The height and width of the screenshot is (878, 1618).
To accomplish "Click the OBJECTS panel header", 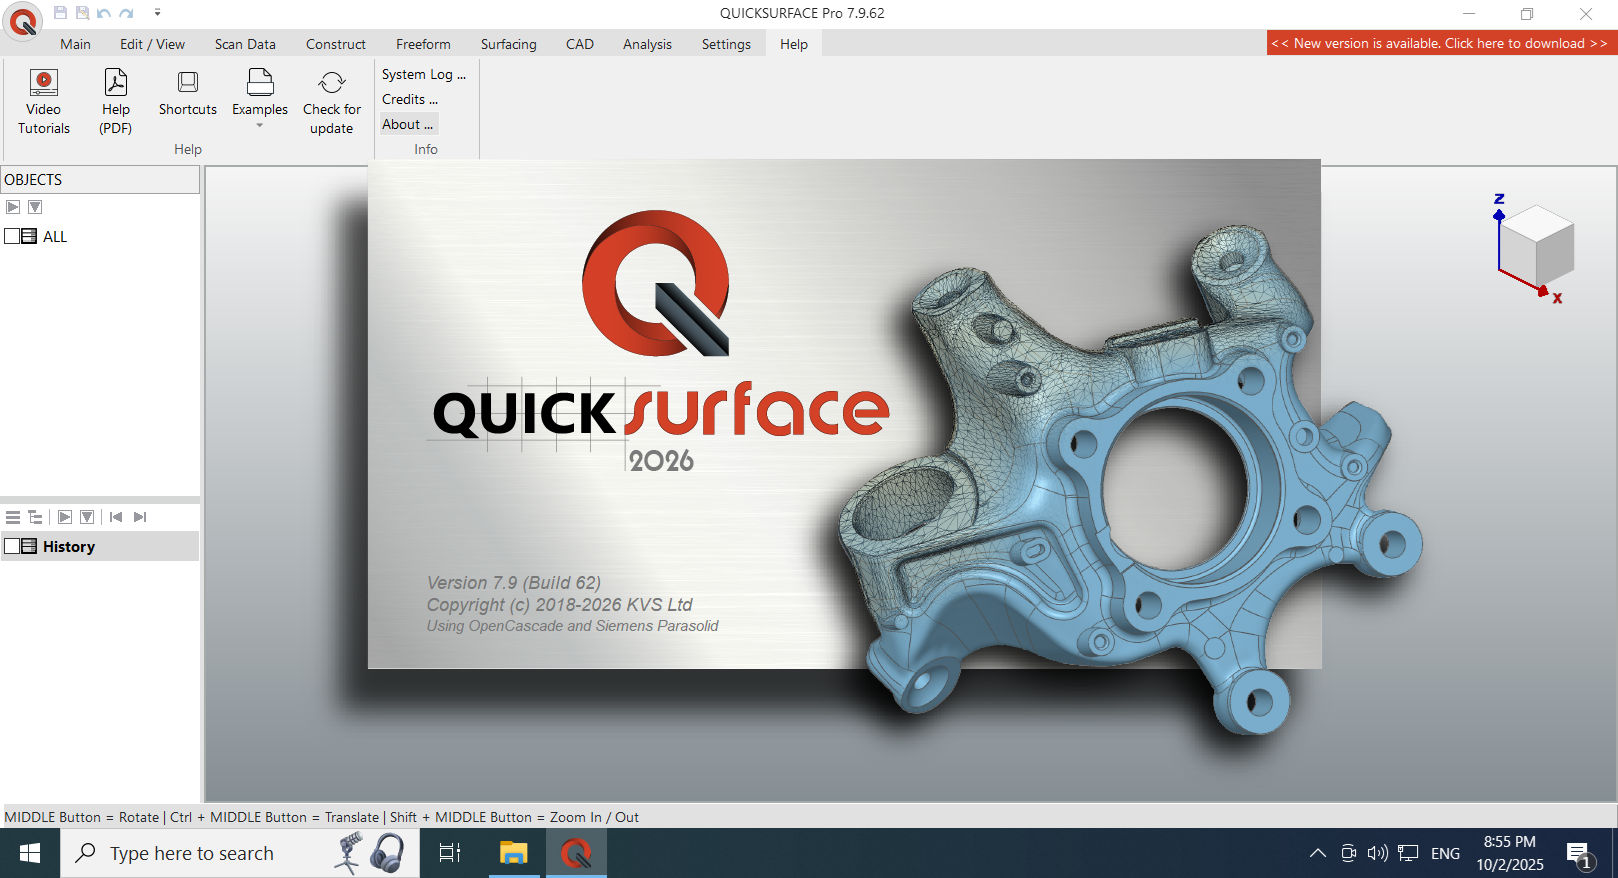I will coord(100,179).
